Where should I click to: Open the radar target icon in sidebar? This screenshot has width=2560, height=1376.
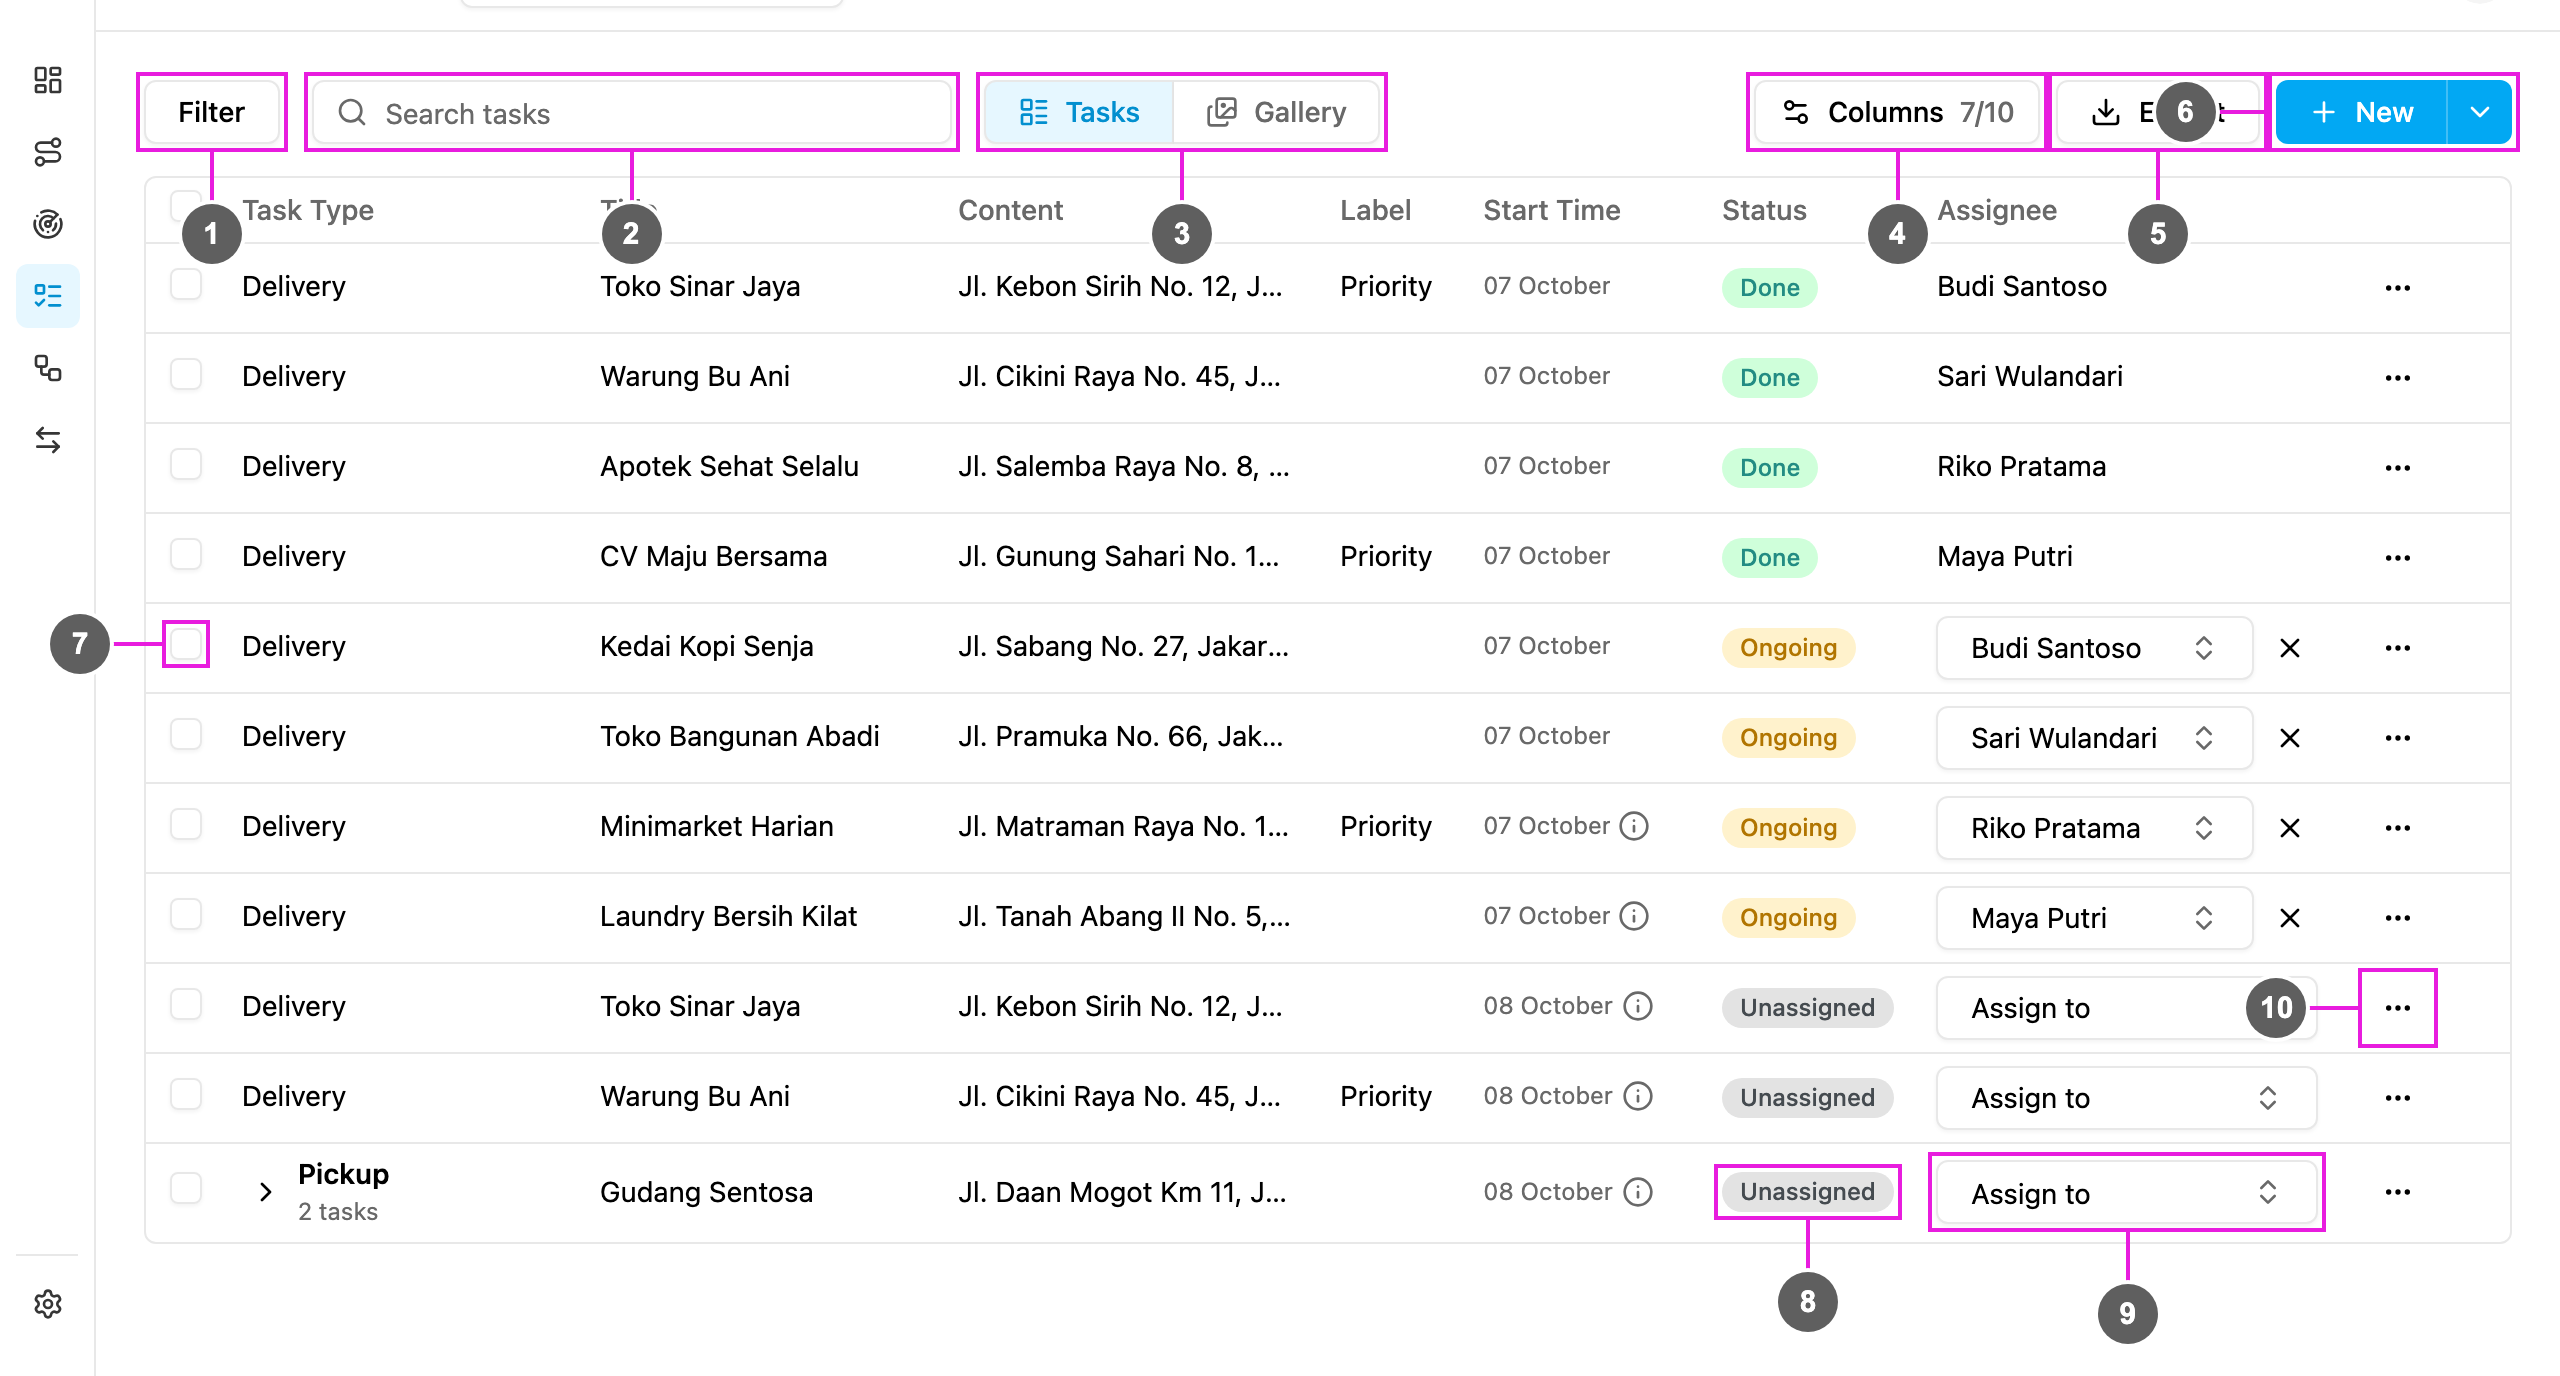[48, 224]
